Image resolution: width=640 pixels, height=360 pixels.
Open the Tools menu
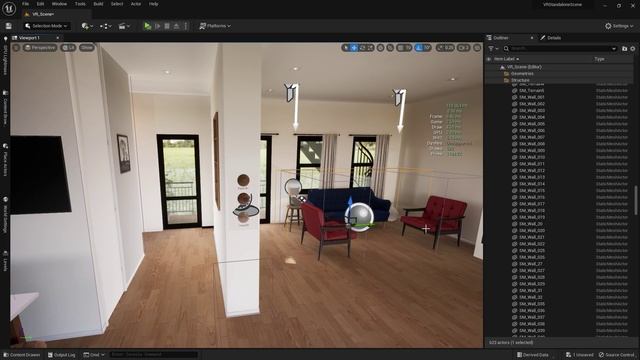click(80, 4)
